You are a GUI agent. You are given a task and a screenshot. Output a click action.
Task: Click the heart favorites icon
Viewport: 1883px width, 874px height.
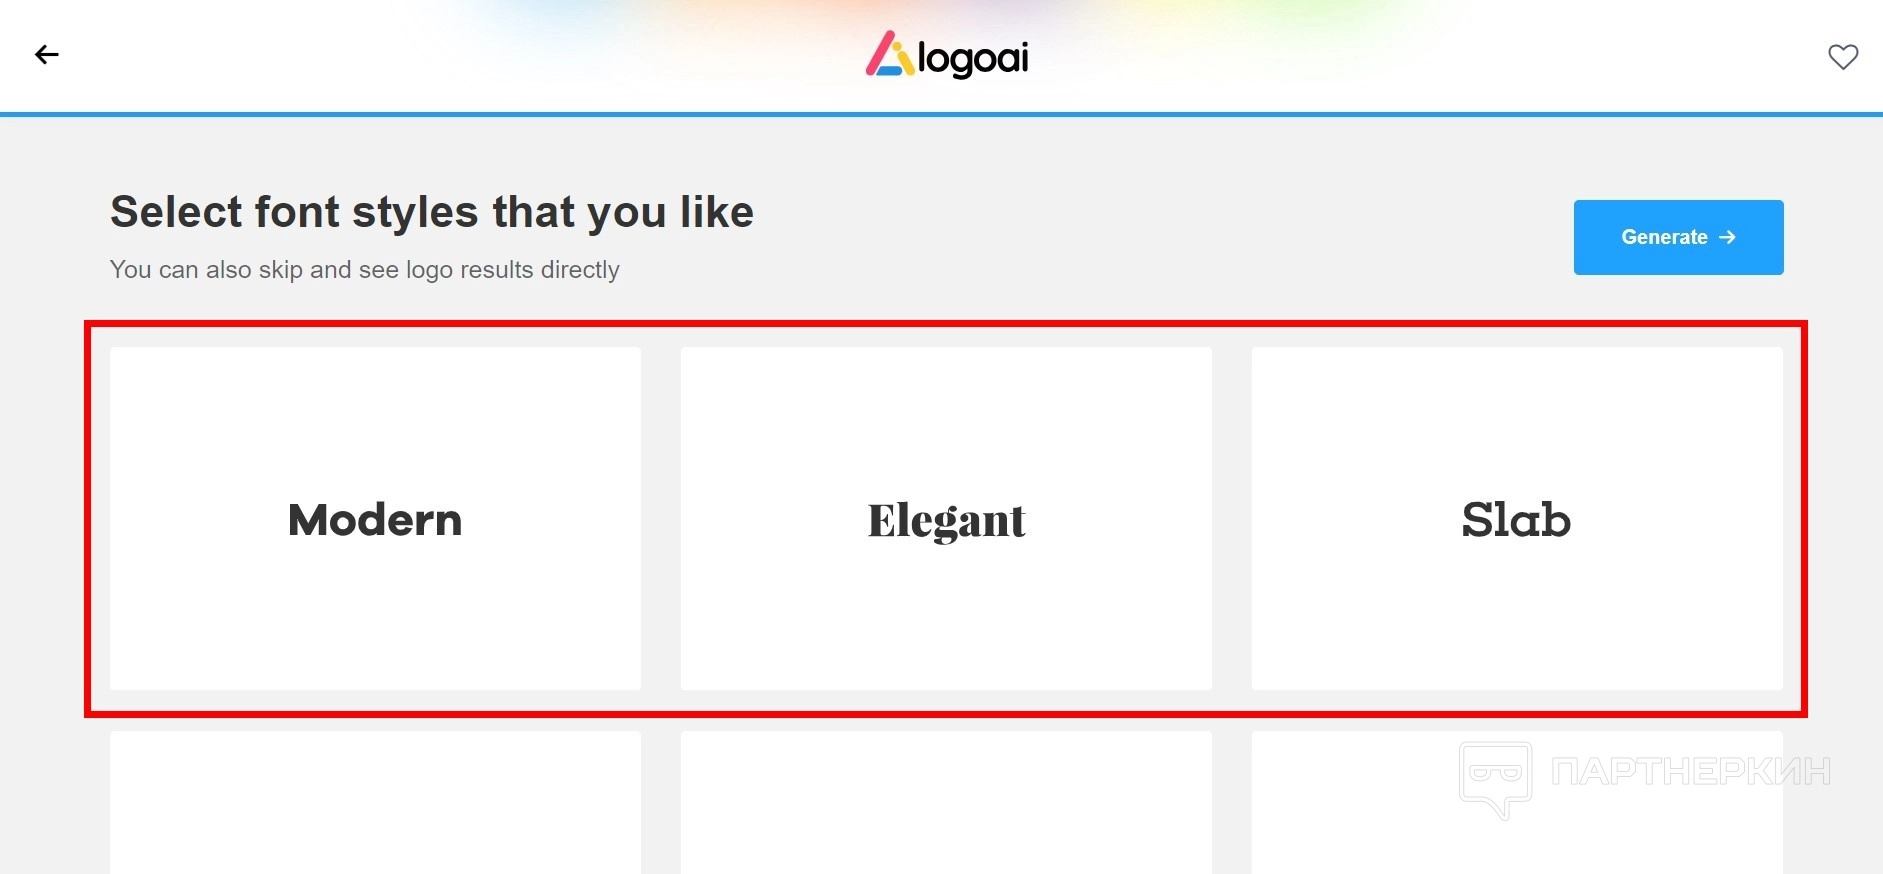1843,57
